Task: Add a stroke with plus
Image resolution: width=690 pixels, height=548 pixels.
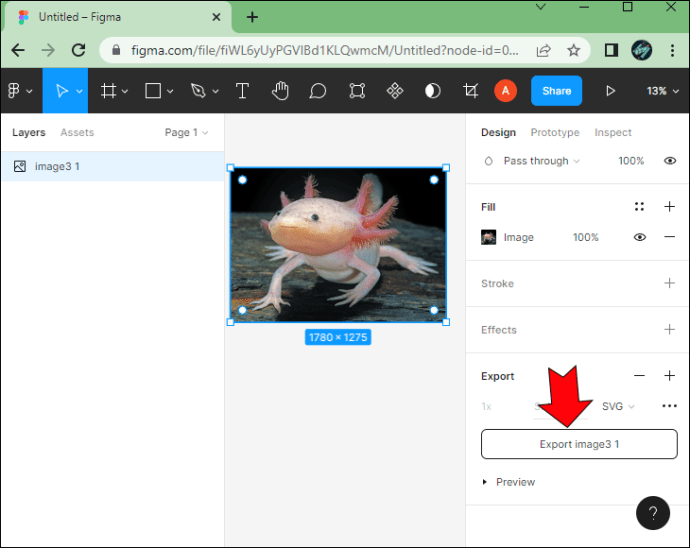Action: [669, 283]
